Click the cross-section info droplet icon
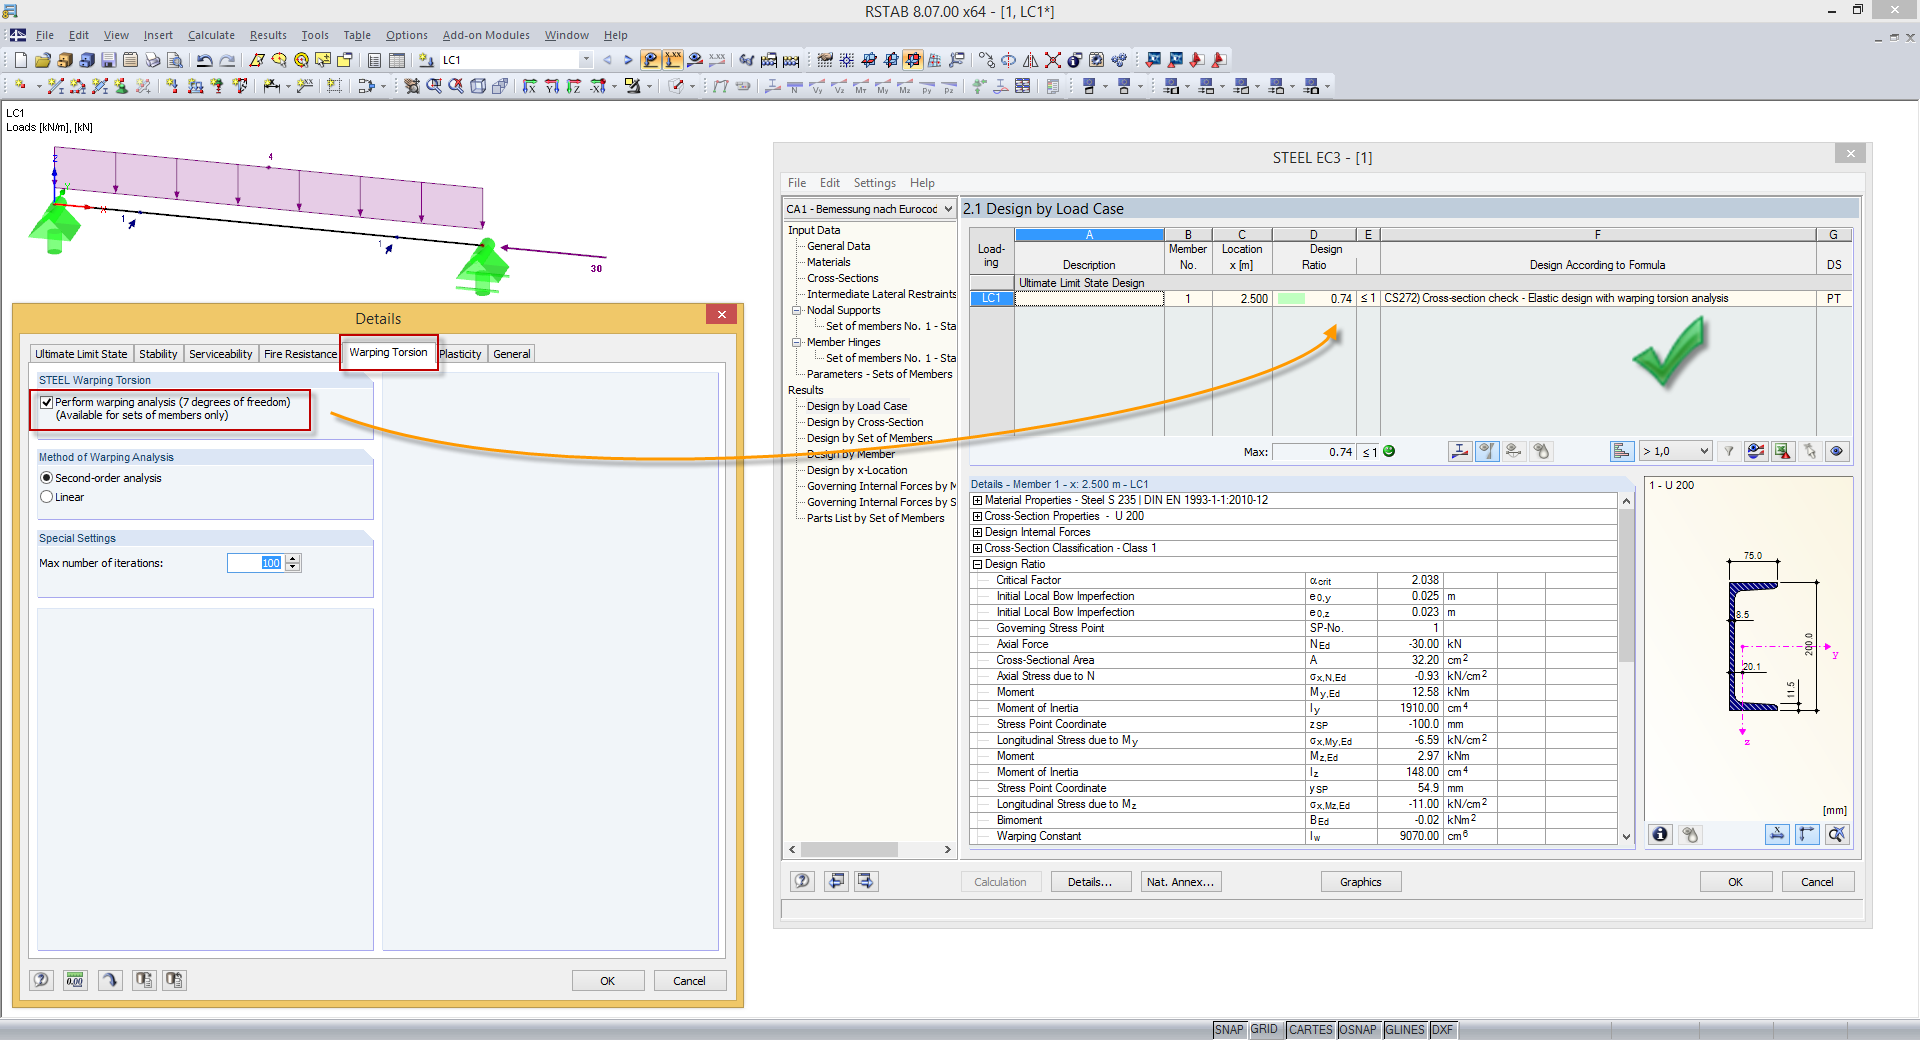This screenshot has height=1040, width=1920. (x=1690, y=834)
